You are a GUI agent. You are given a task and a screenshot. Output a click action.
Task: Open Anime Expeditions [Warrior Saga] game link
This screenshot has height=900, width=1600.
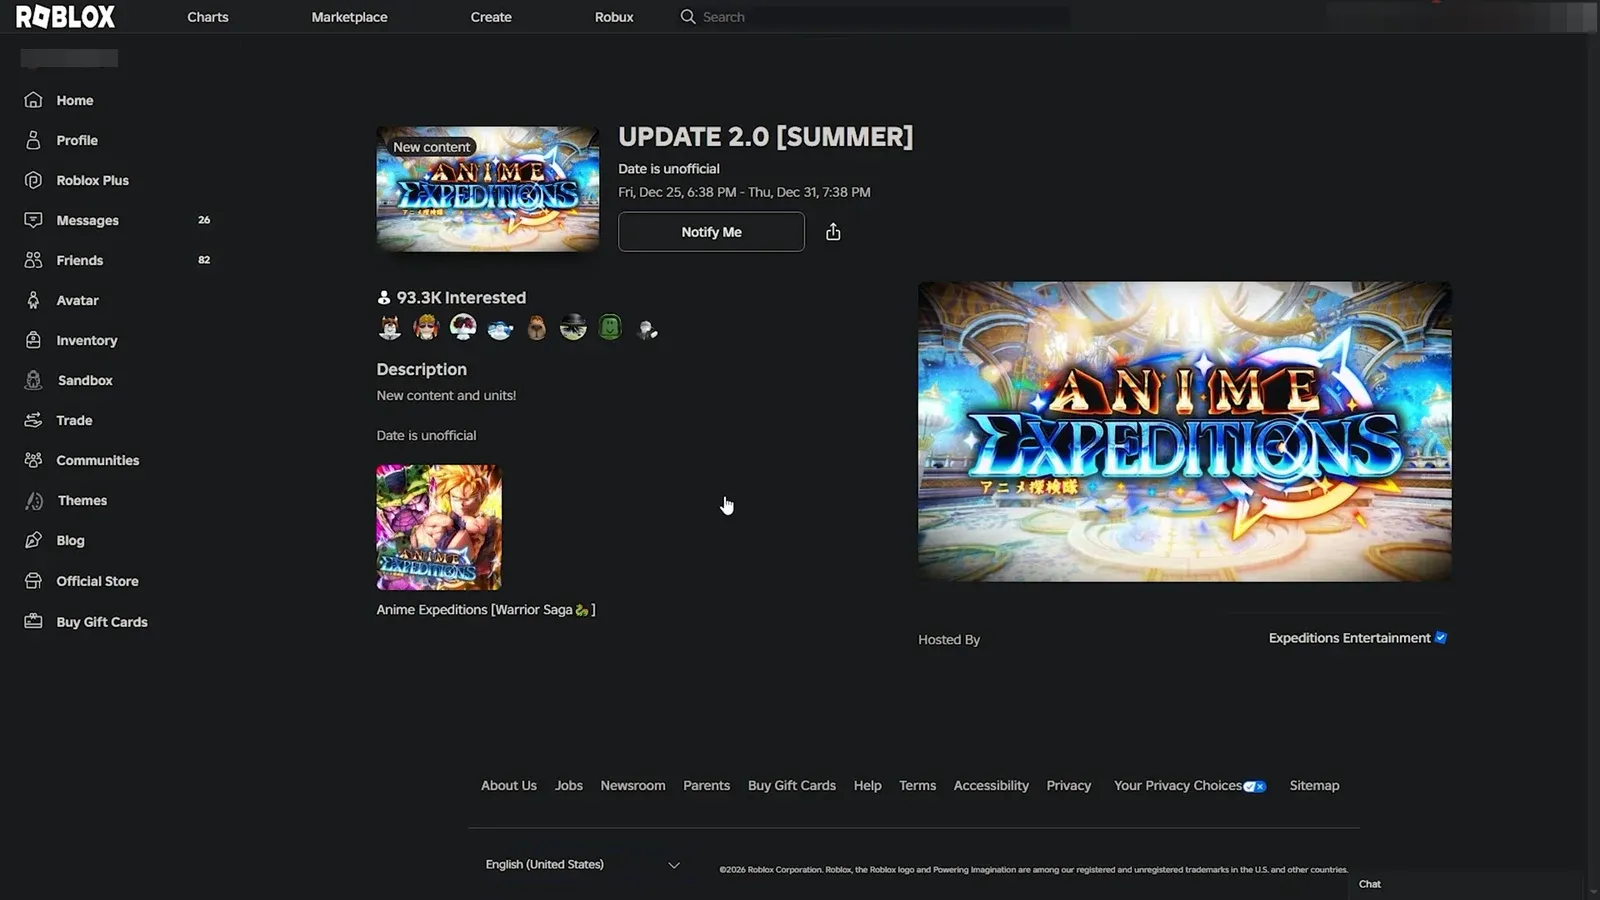(486, 610)
